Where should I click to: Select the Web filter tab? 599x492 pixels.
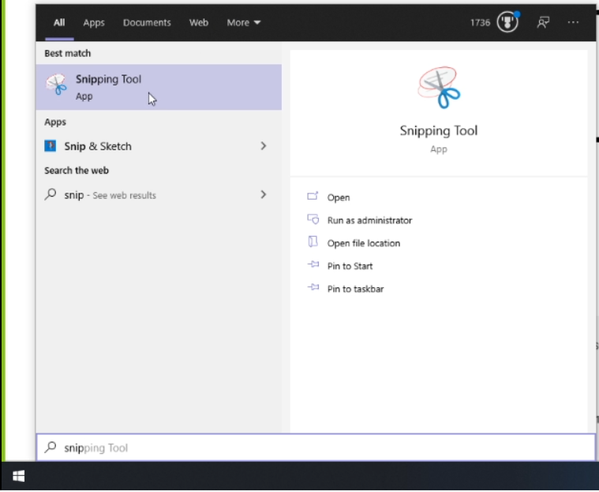point(199,23)
